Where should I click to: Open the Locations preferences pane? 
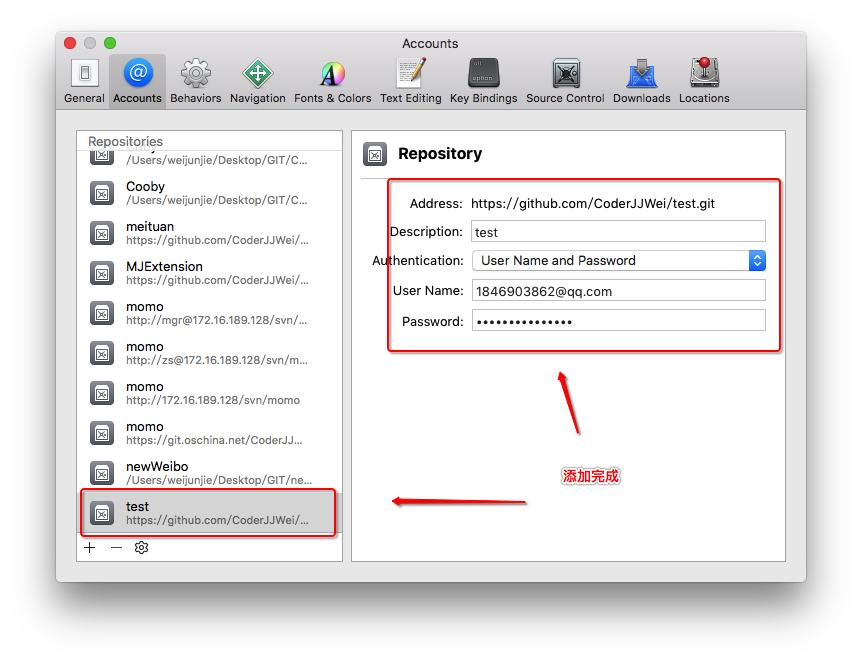(x=704, y=81)
